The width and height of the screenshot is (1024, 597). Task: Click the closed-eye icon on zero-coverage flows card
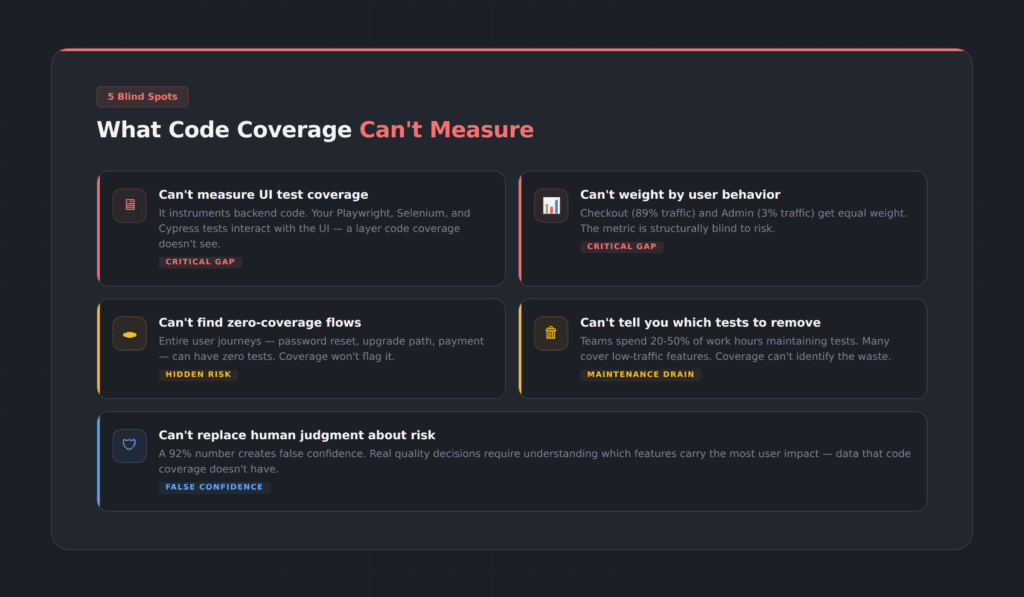pos(129,333)
